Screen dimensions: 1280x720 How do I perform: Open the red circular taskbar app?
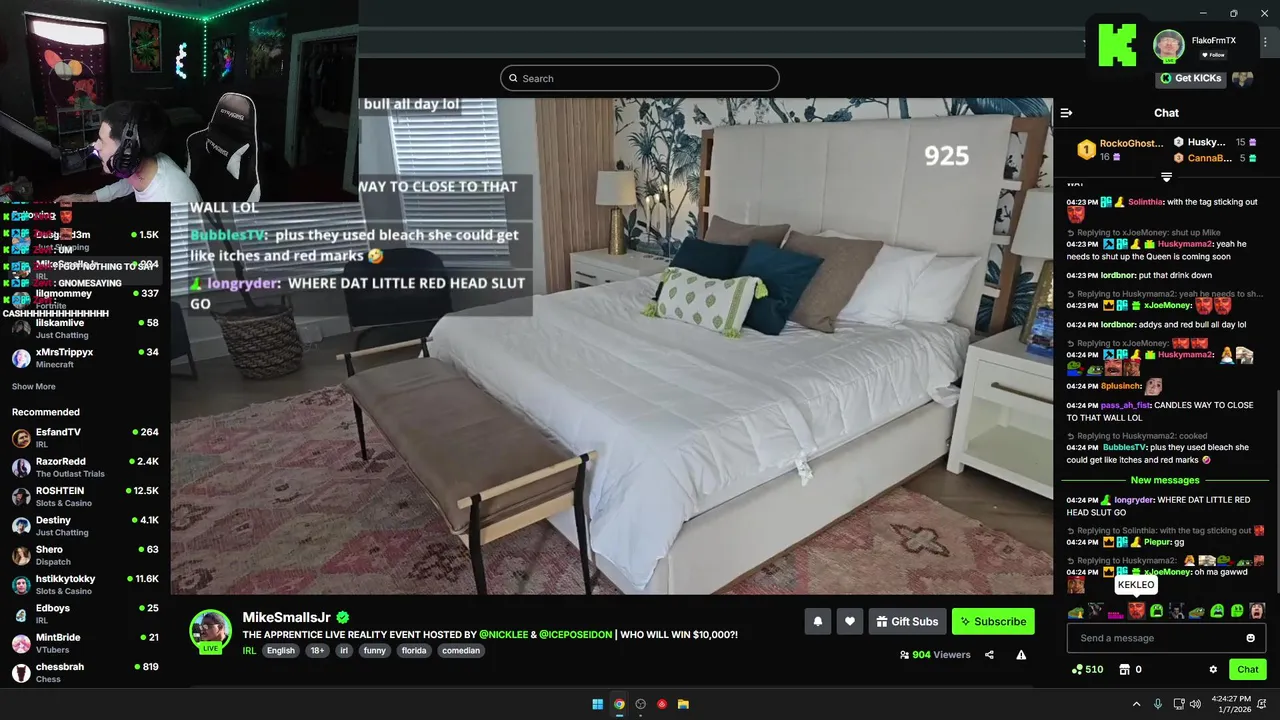(x=662, y=704)
